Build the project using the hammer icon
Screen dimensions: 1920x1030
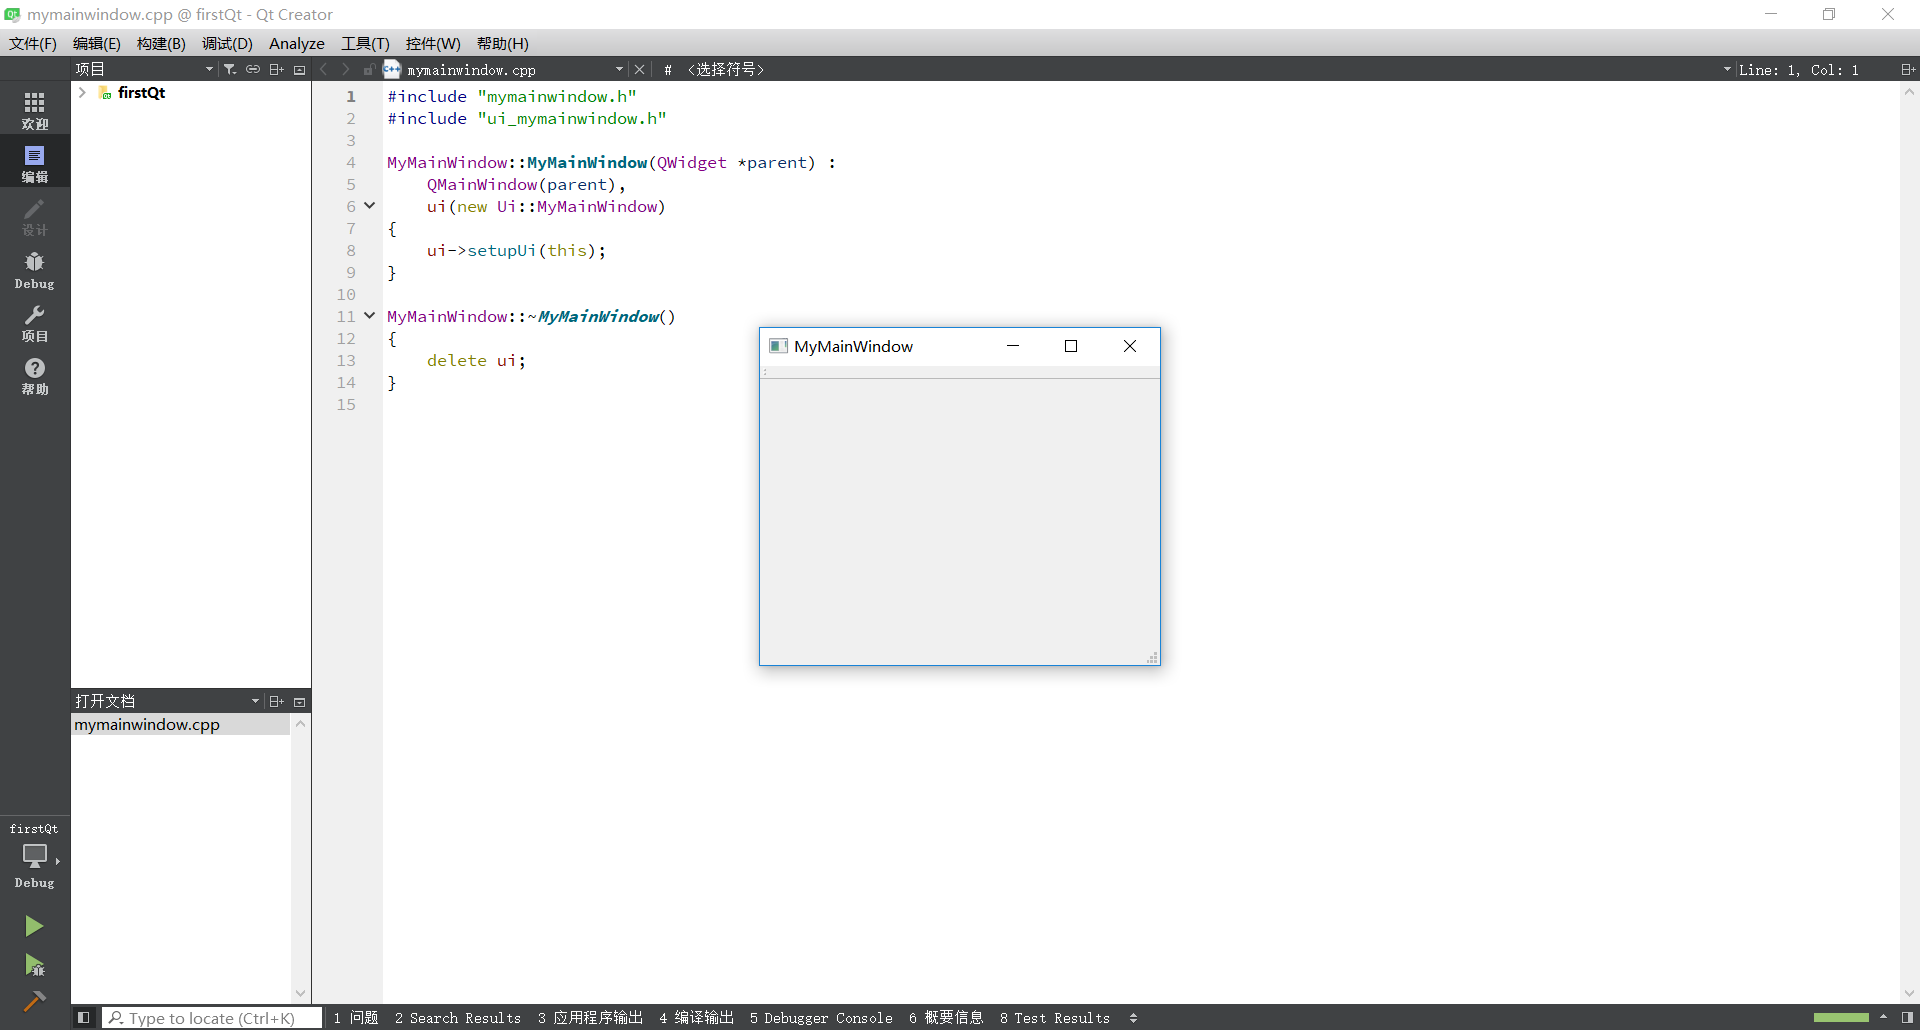point(34,1001)
